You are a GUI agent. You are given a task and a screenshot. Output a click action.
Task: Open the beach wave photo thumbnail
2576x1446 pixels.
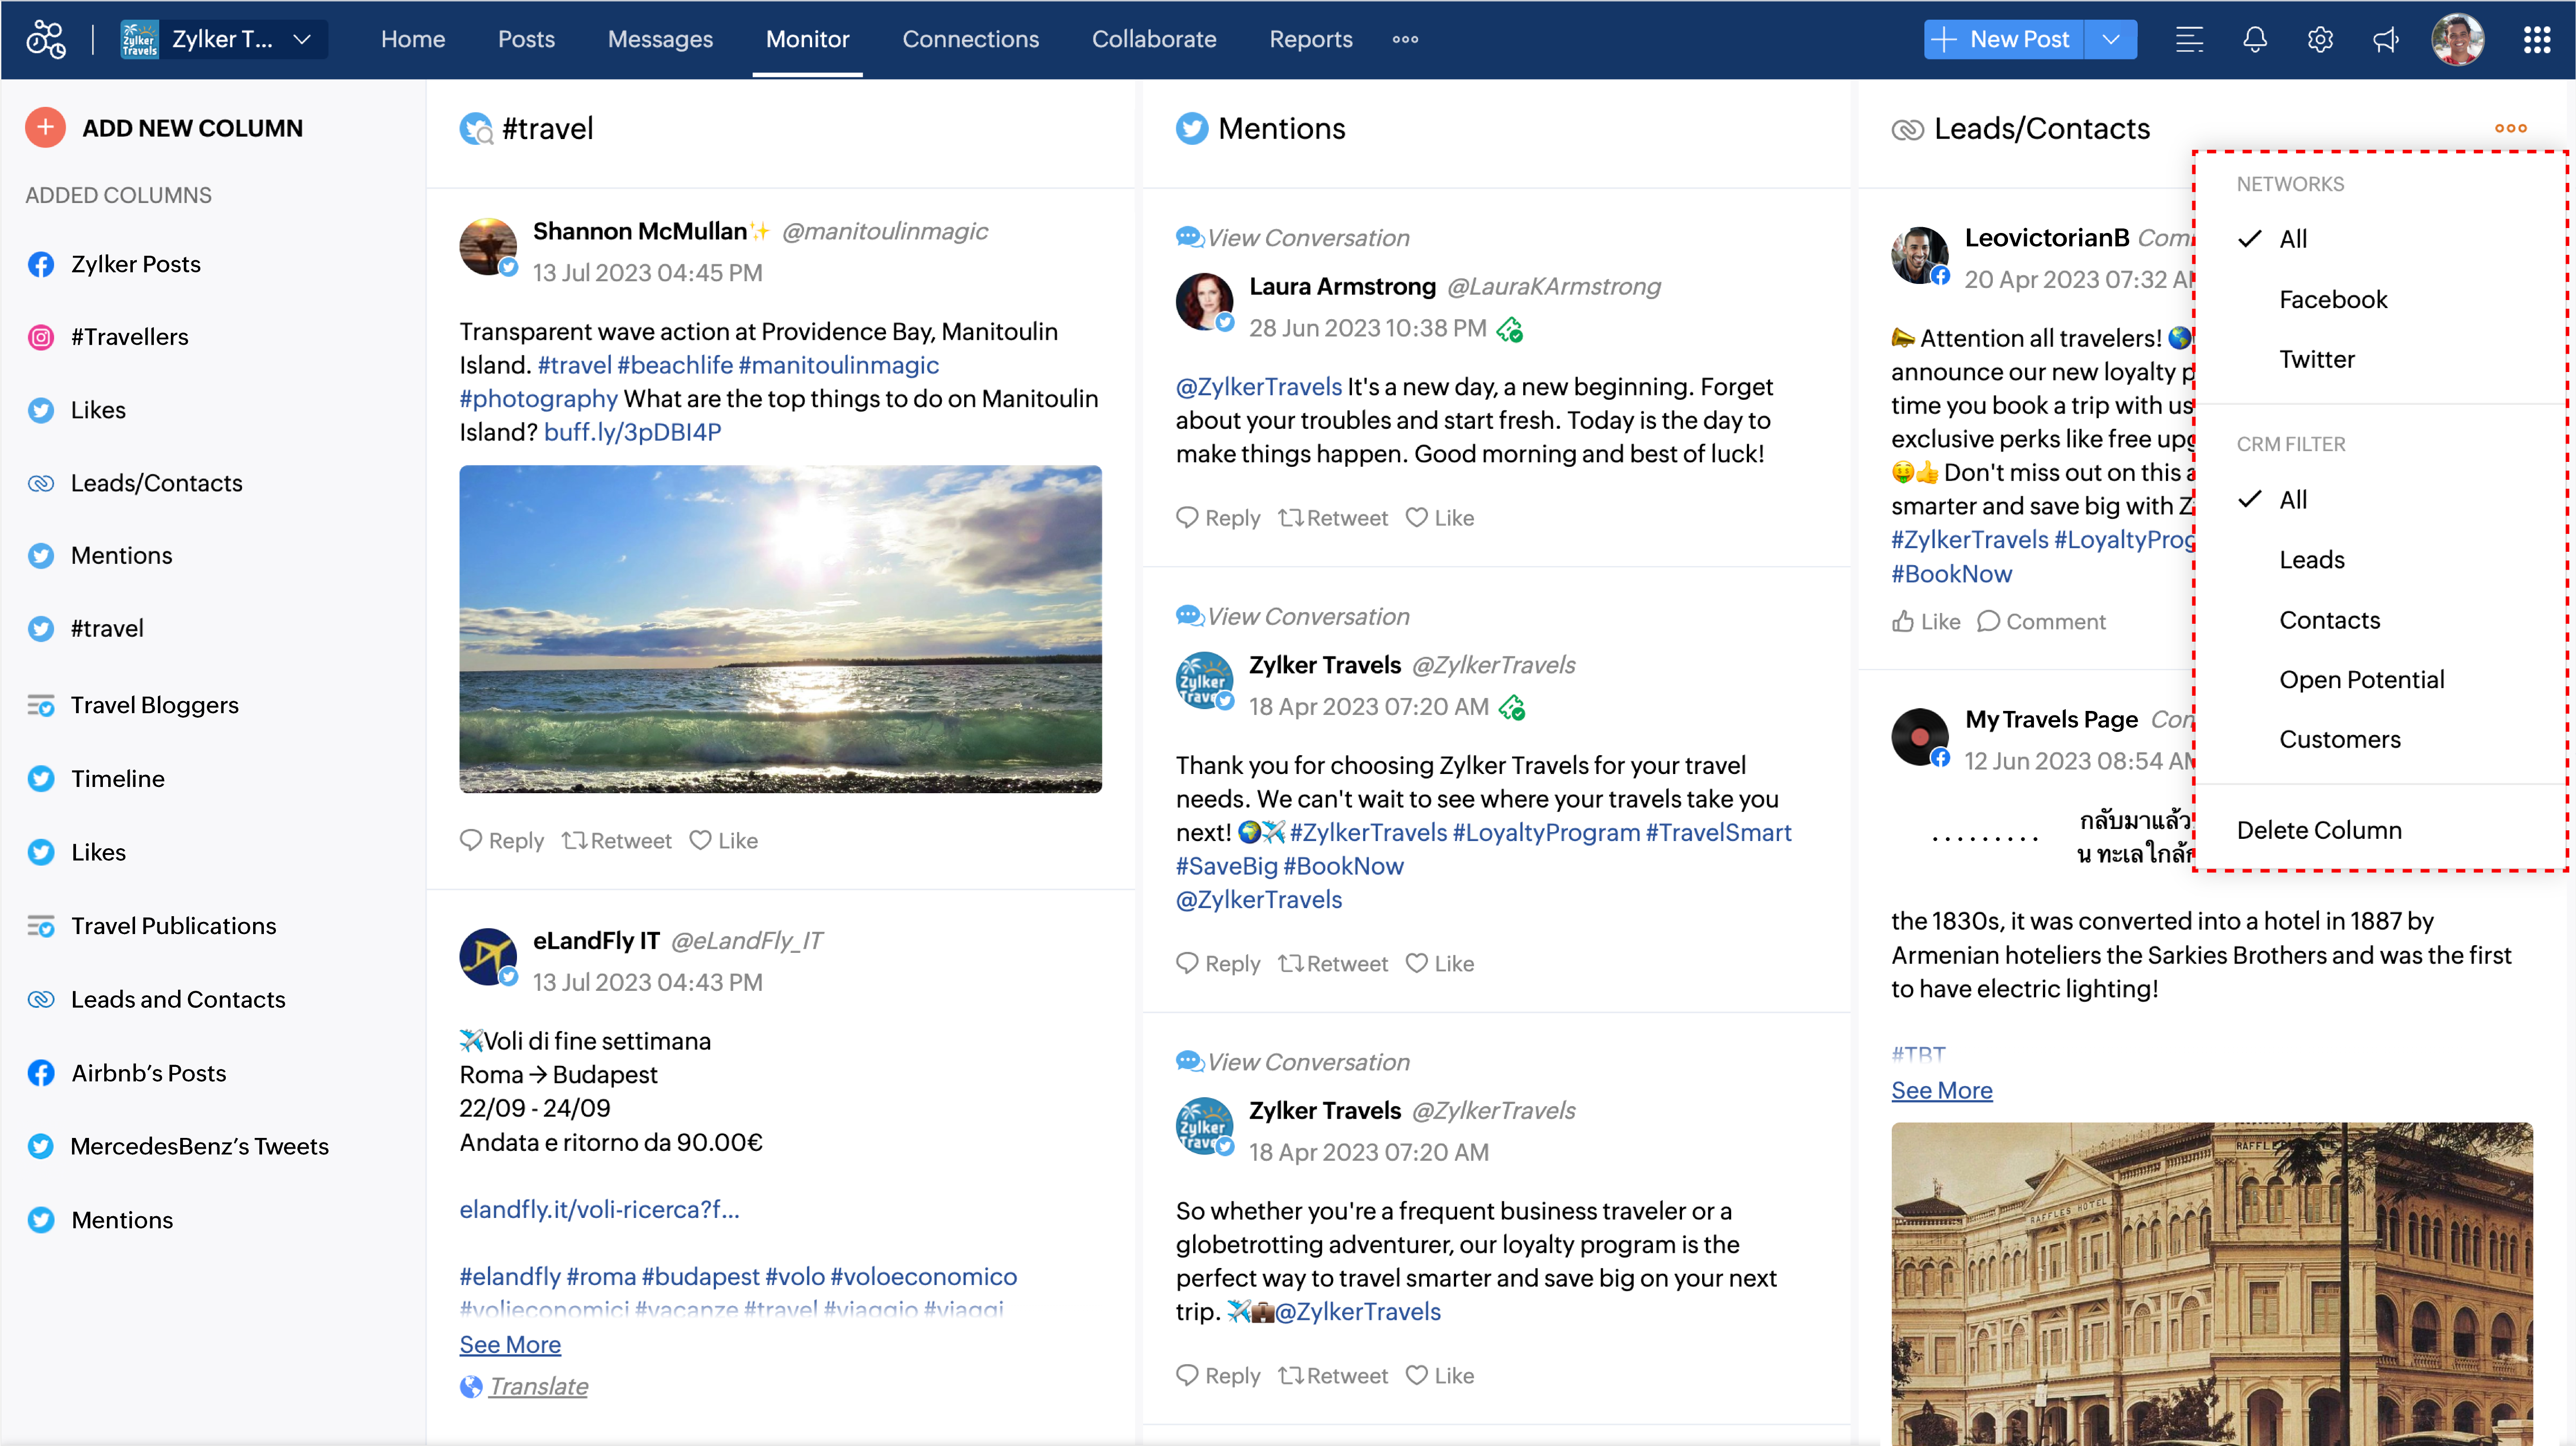[x=780, y=628]
